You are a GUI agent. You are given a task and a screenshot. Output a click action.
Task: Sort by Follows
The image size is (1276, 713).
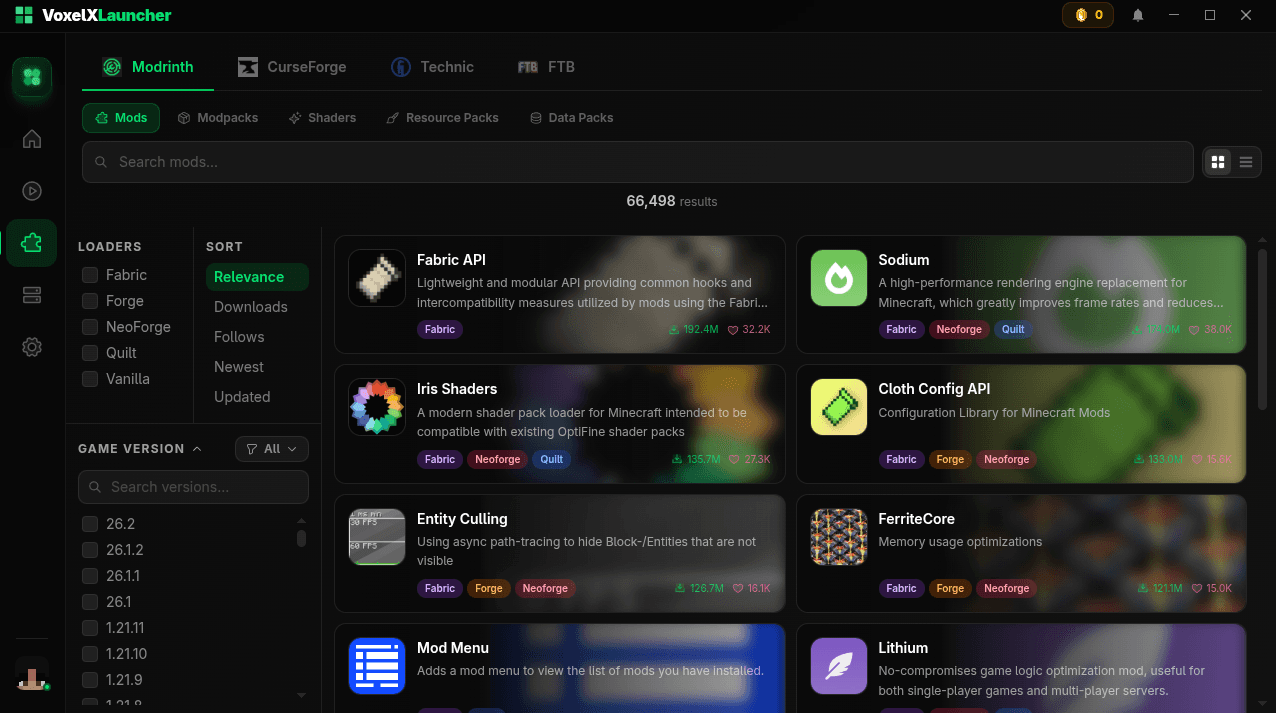pos(257,337)
